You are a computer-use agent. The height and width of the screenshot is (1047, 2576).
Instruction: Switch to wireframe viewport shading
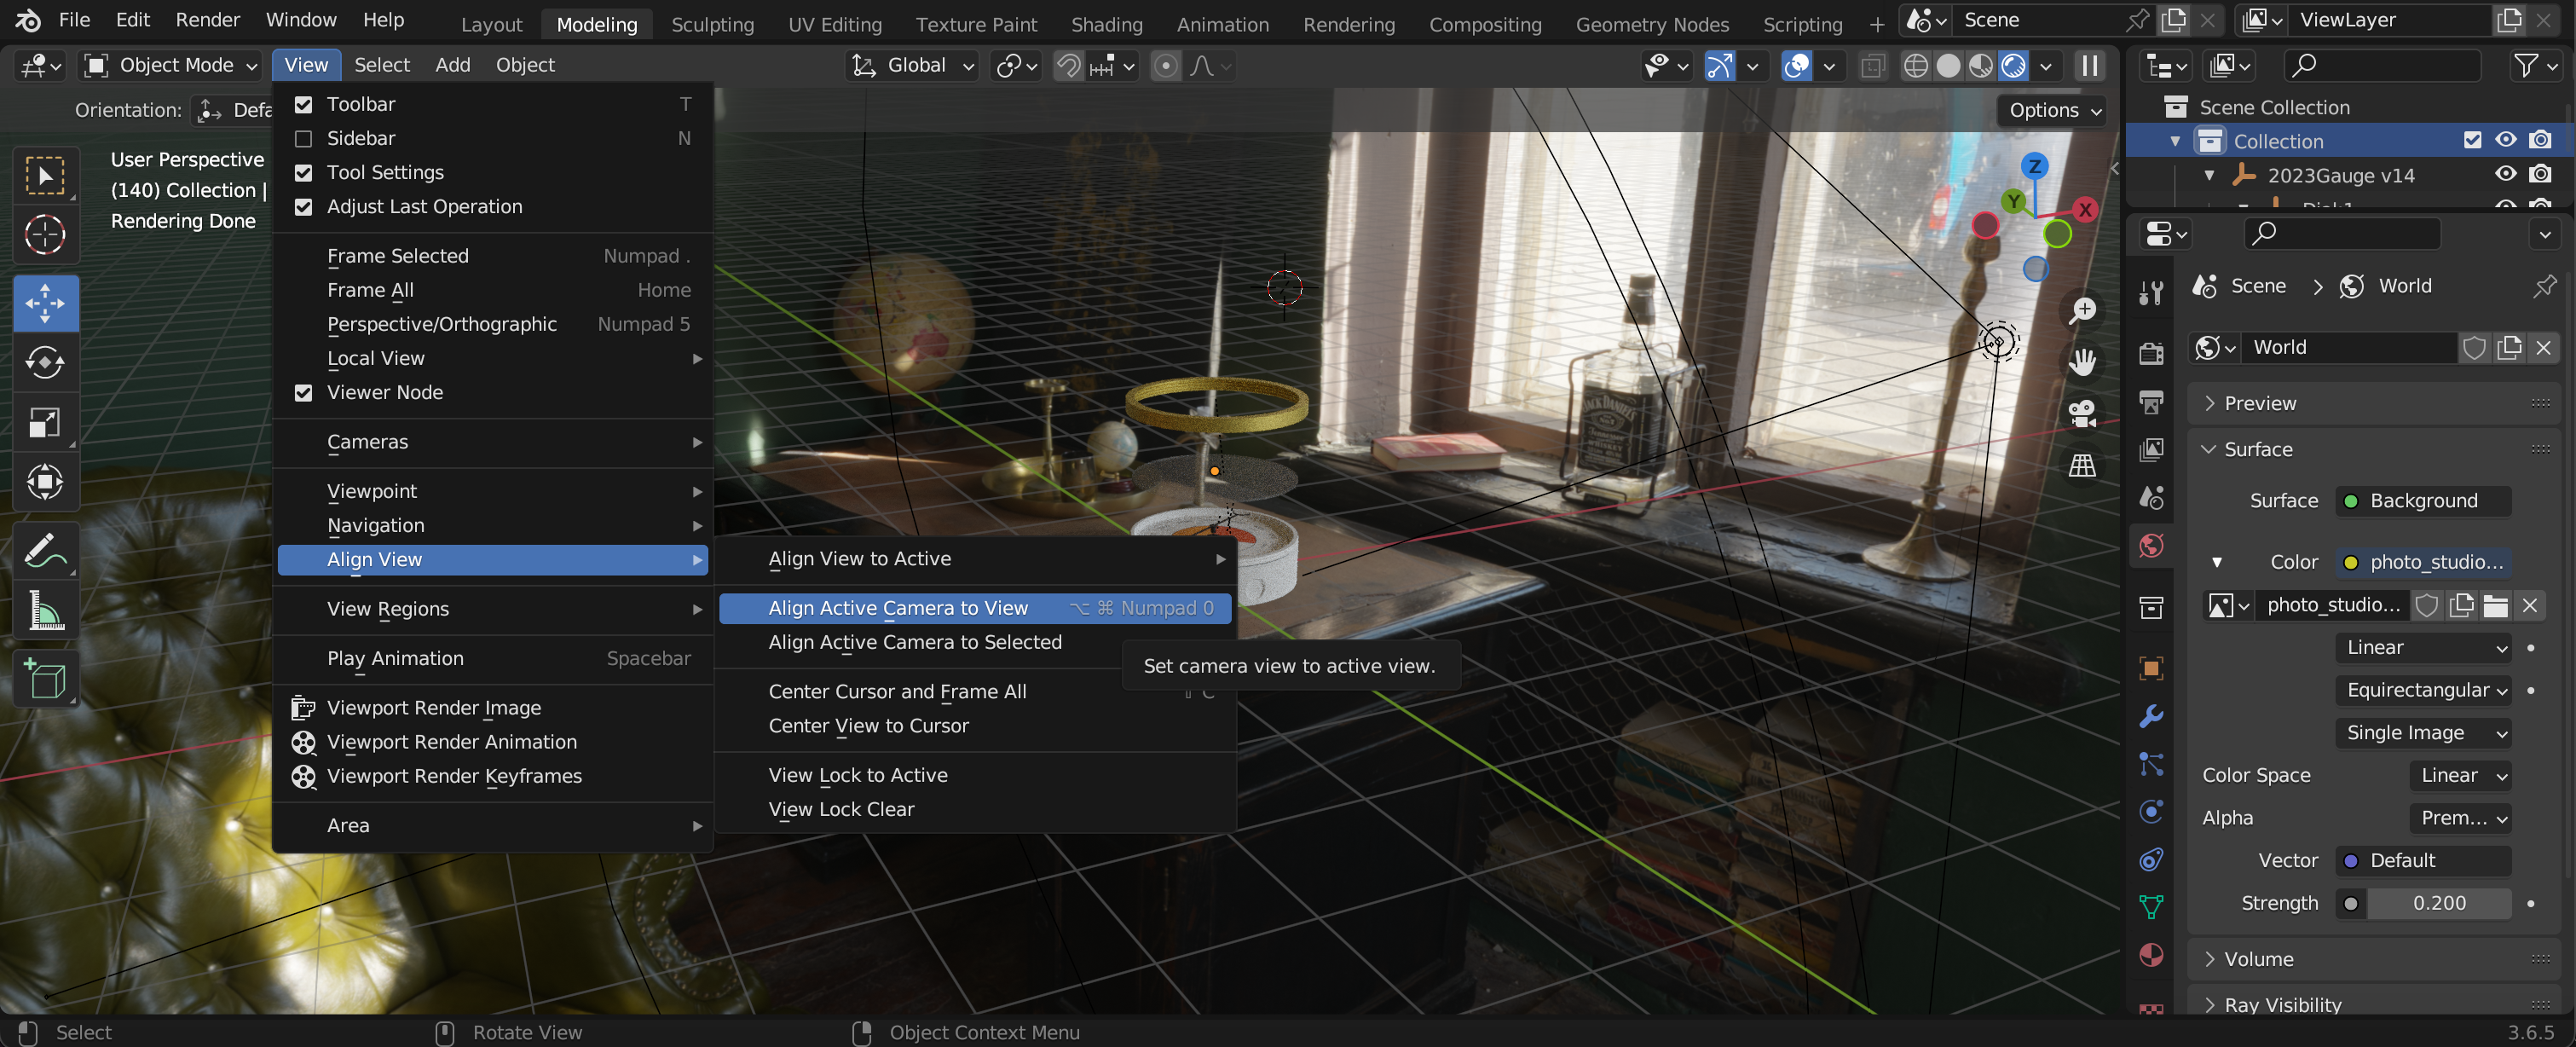(1915, 66)
